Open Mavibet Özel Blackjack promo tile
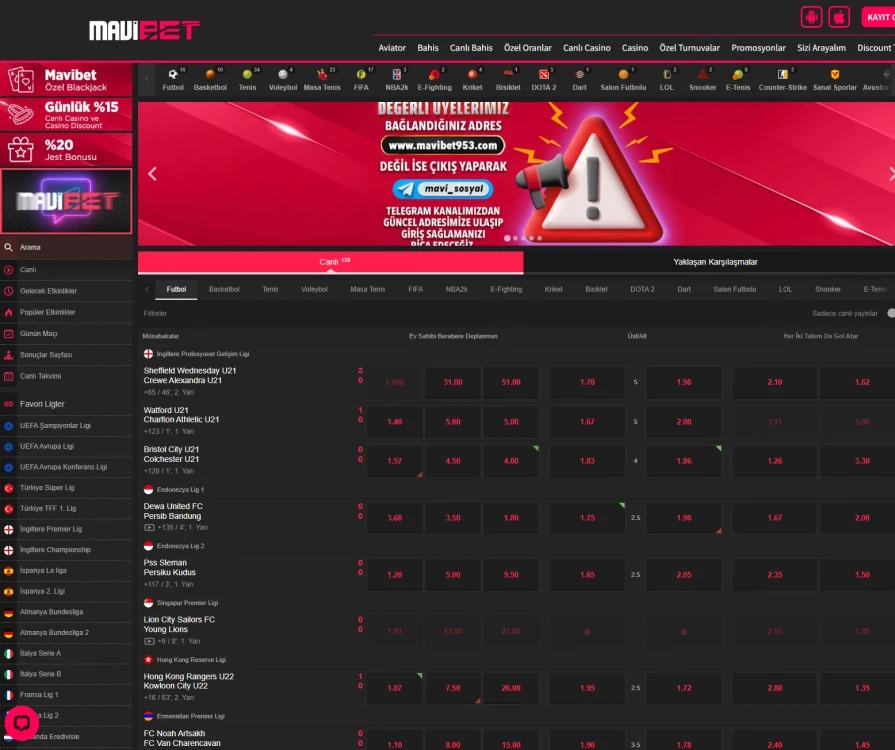895x750 pixels. (66, 80)
